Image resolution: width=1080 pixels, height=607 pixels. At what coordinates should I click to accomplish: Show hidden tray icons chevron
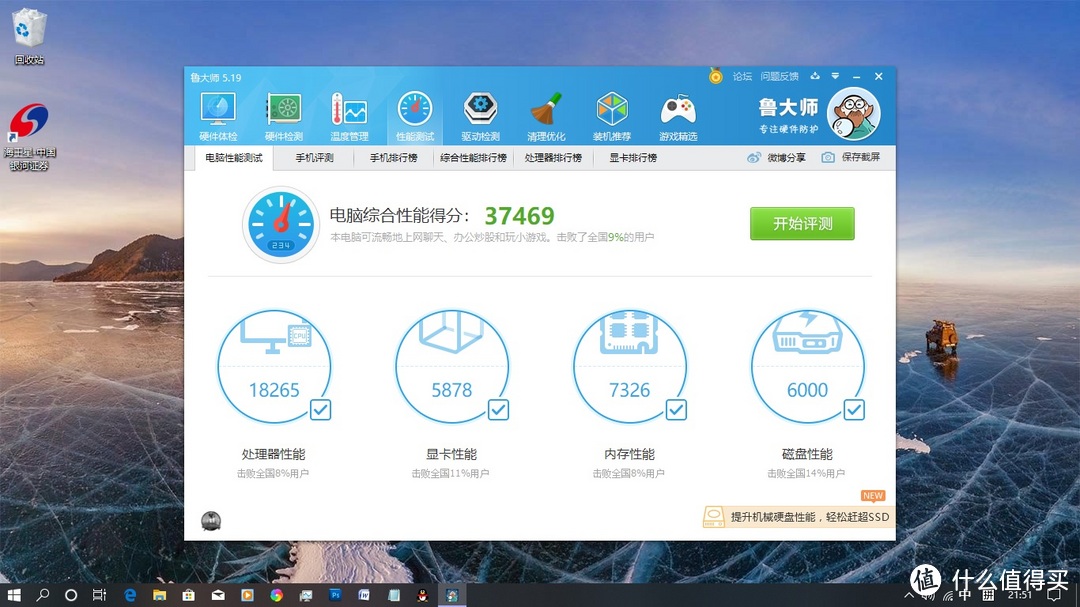[x=908, y=595]
